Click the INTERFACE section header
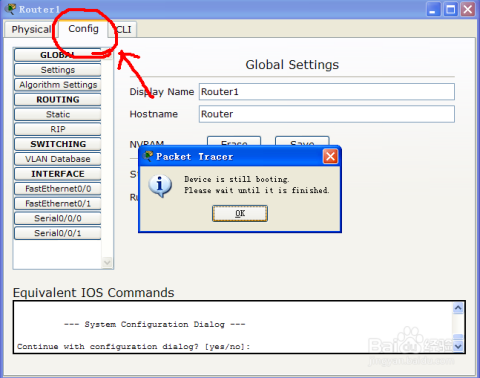 [x=58, y=174]
